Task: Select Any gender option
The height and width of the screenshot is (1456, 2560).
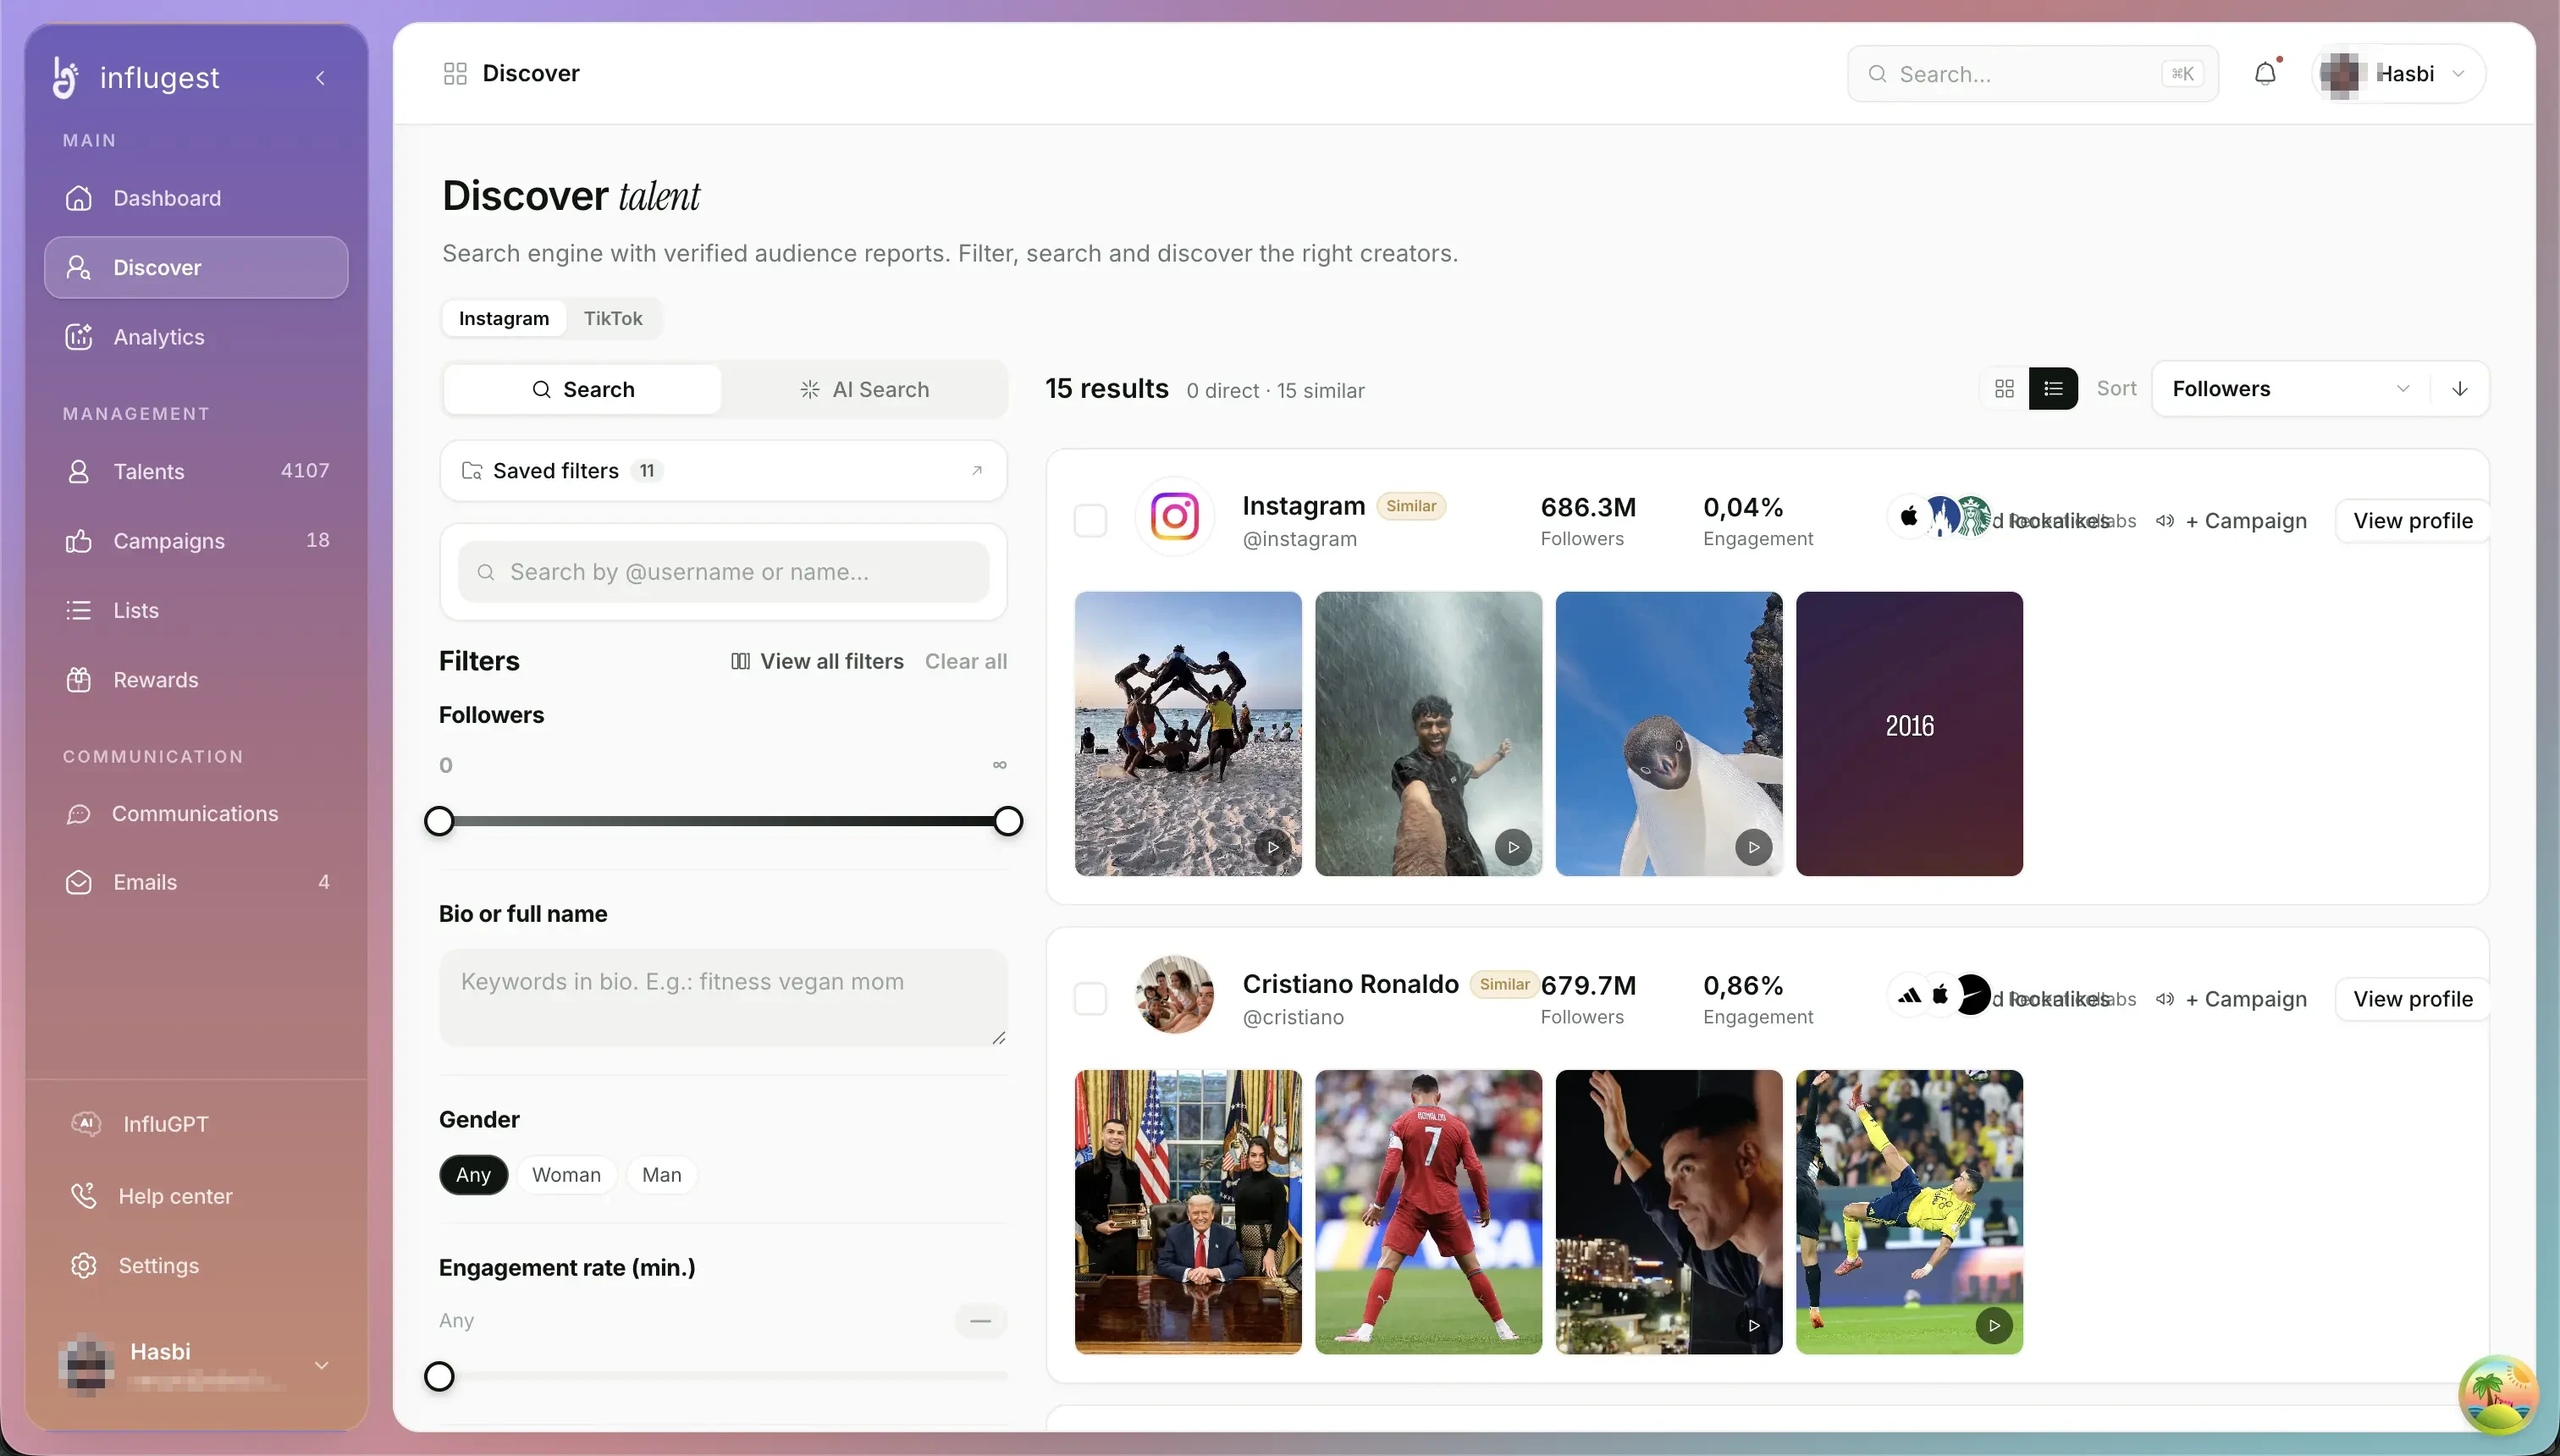Action: [x=473, y=1175]
